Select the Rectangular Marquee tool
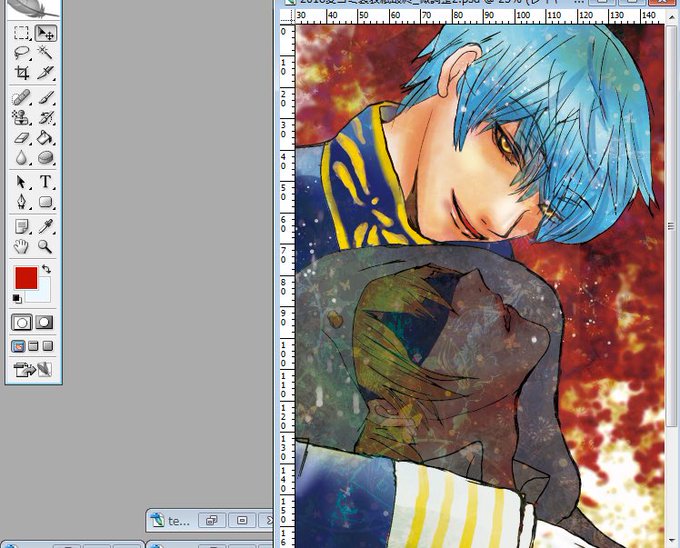This screenshot has width=680, height=548. click(21, 33)
